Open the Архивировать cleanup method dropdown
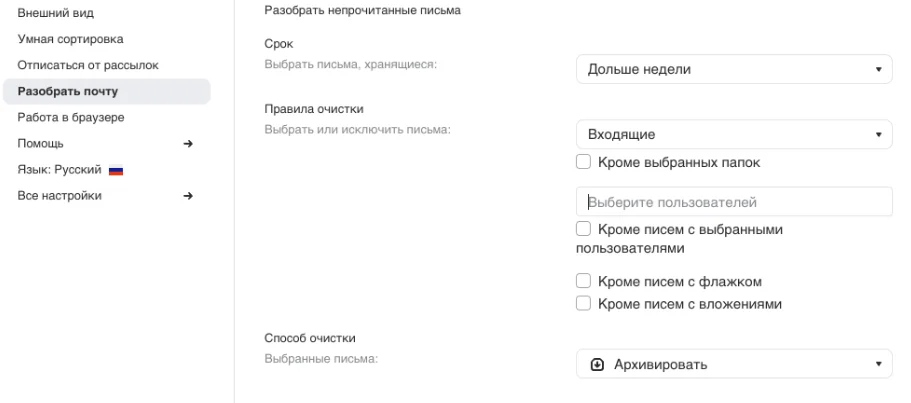This screenshot has width=911, height=403. 734,364
